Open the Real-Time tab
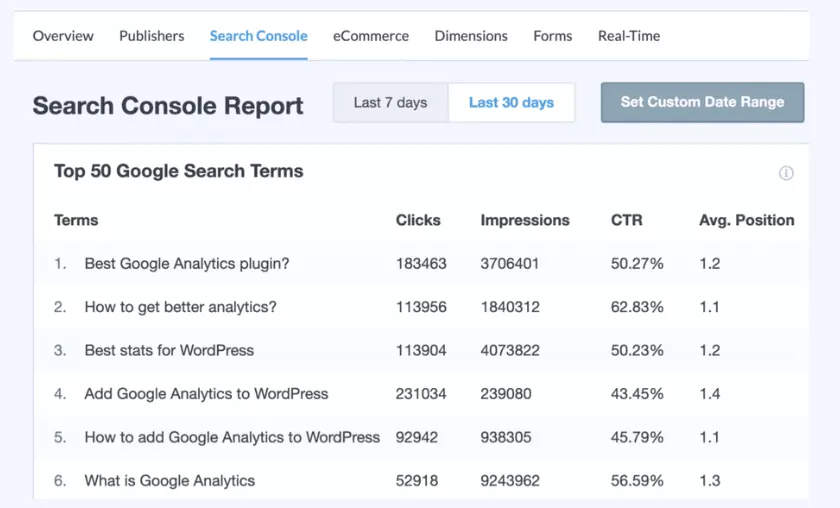The width and height of the screenshot is (840, 508). 629,36
